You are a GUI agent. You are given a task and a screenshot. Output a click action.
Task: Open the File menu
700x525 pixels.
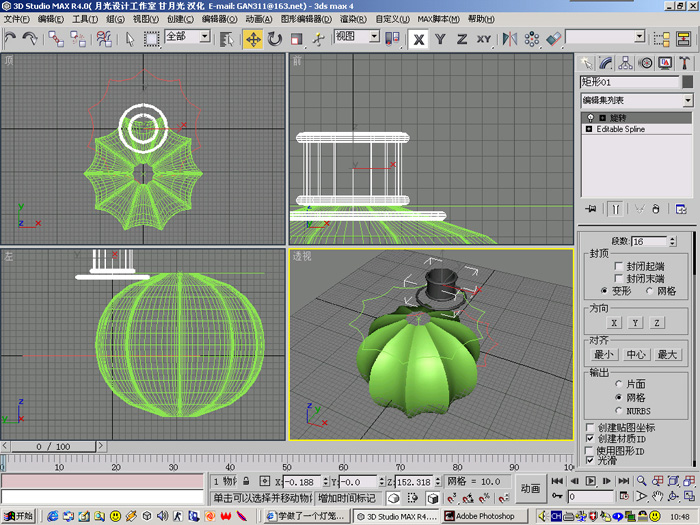[x=17, y=19]
